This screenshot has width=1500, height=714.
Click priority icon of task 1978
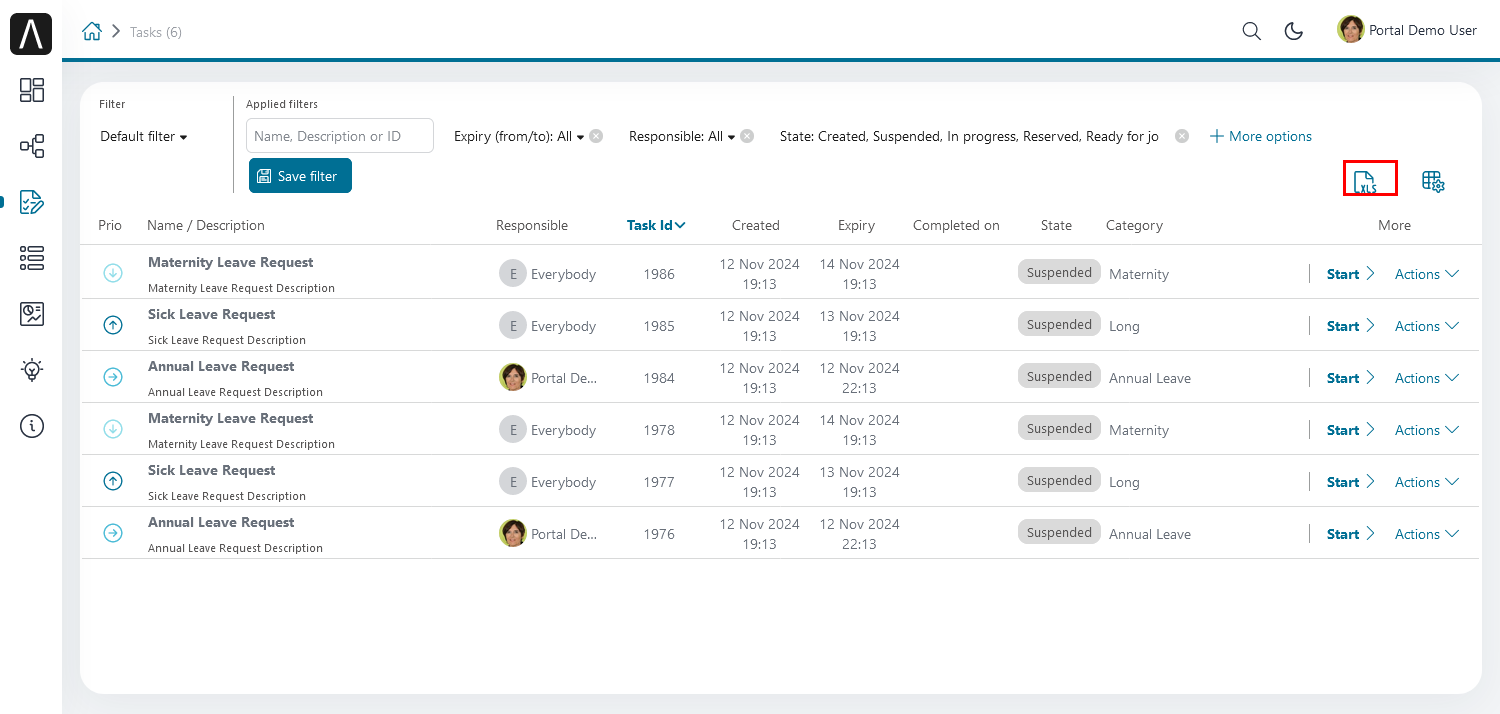point(113,429)
